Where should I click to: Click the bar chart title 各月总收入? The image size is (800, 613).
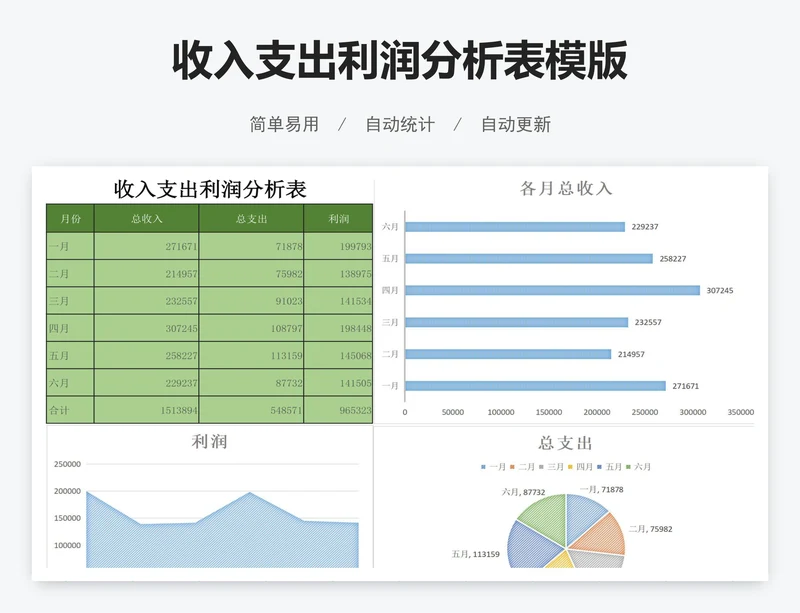(x=566, y=188)
